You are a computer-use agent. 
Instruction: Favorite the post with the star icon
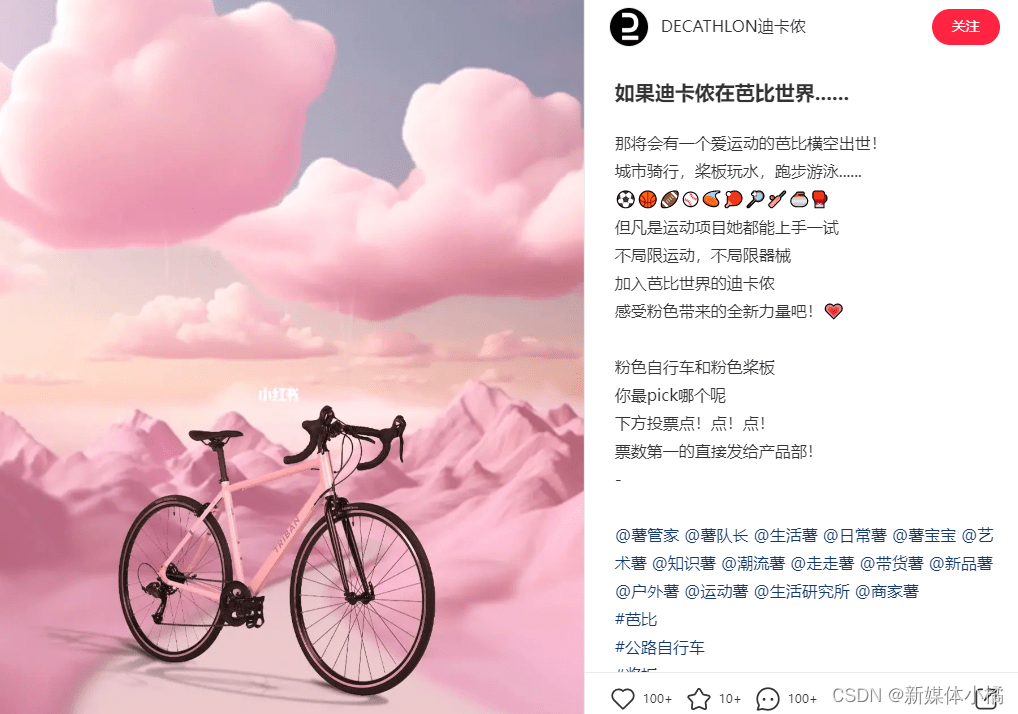[699, 698]
